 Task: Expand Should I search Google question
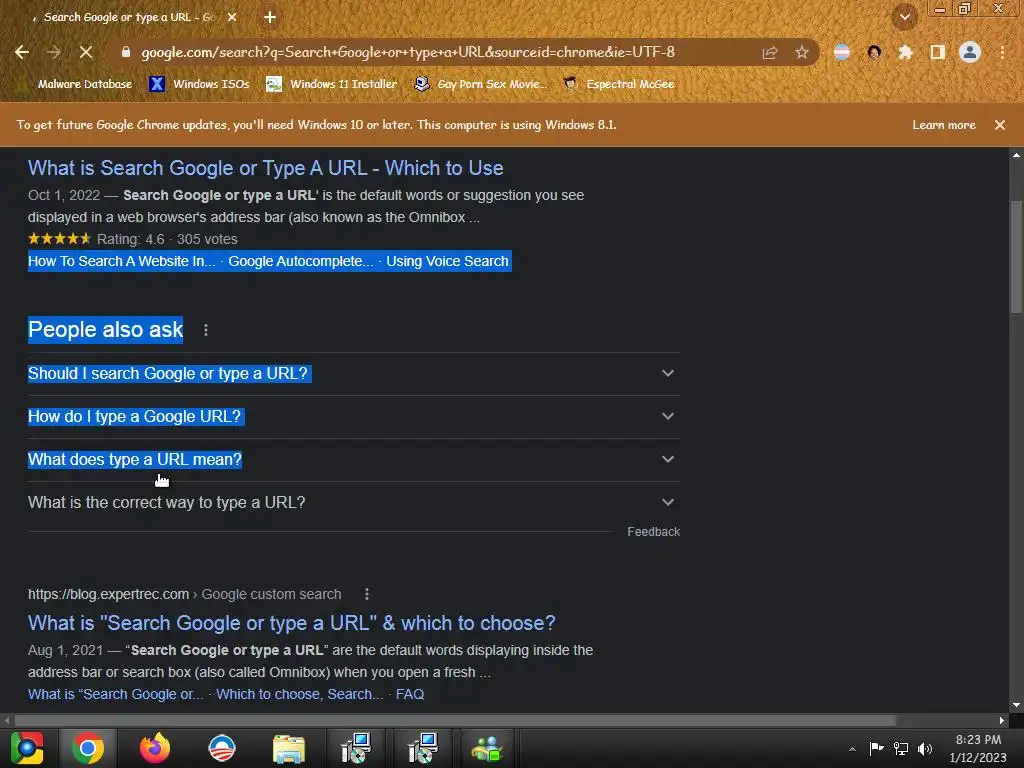click(x=353, y=374)
